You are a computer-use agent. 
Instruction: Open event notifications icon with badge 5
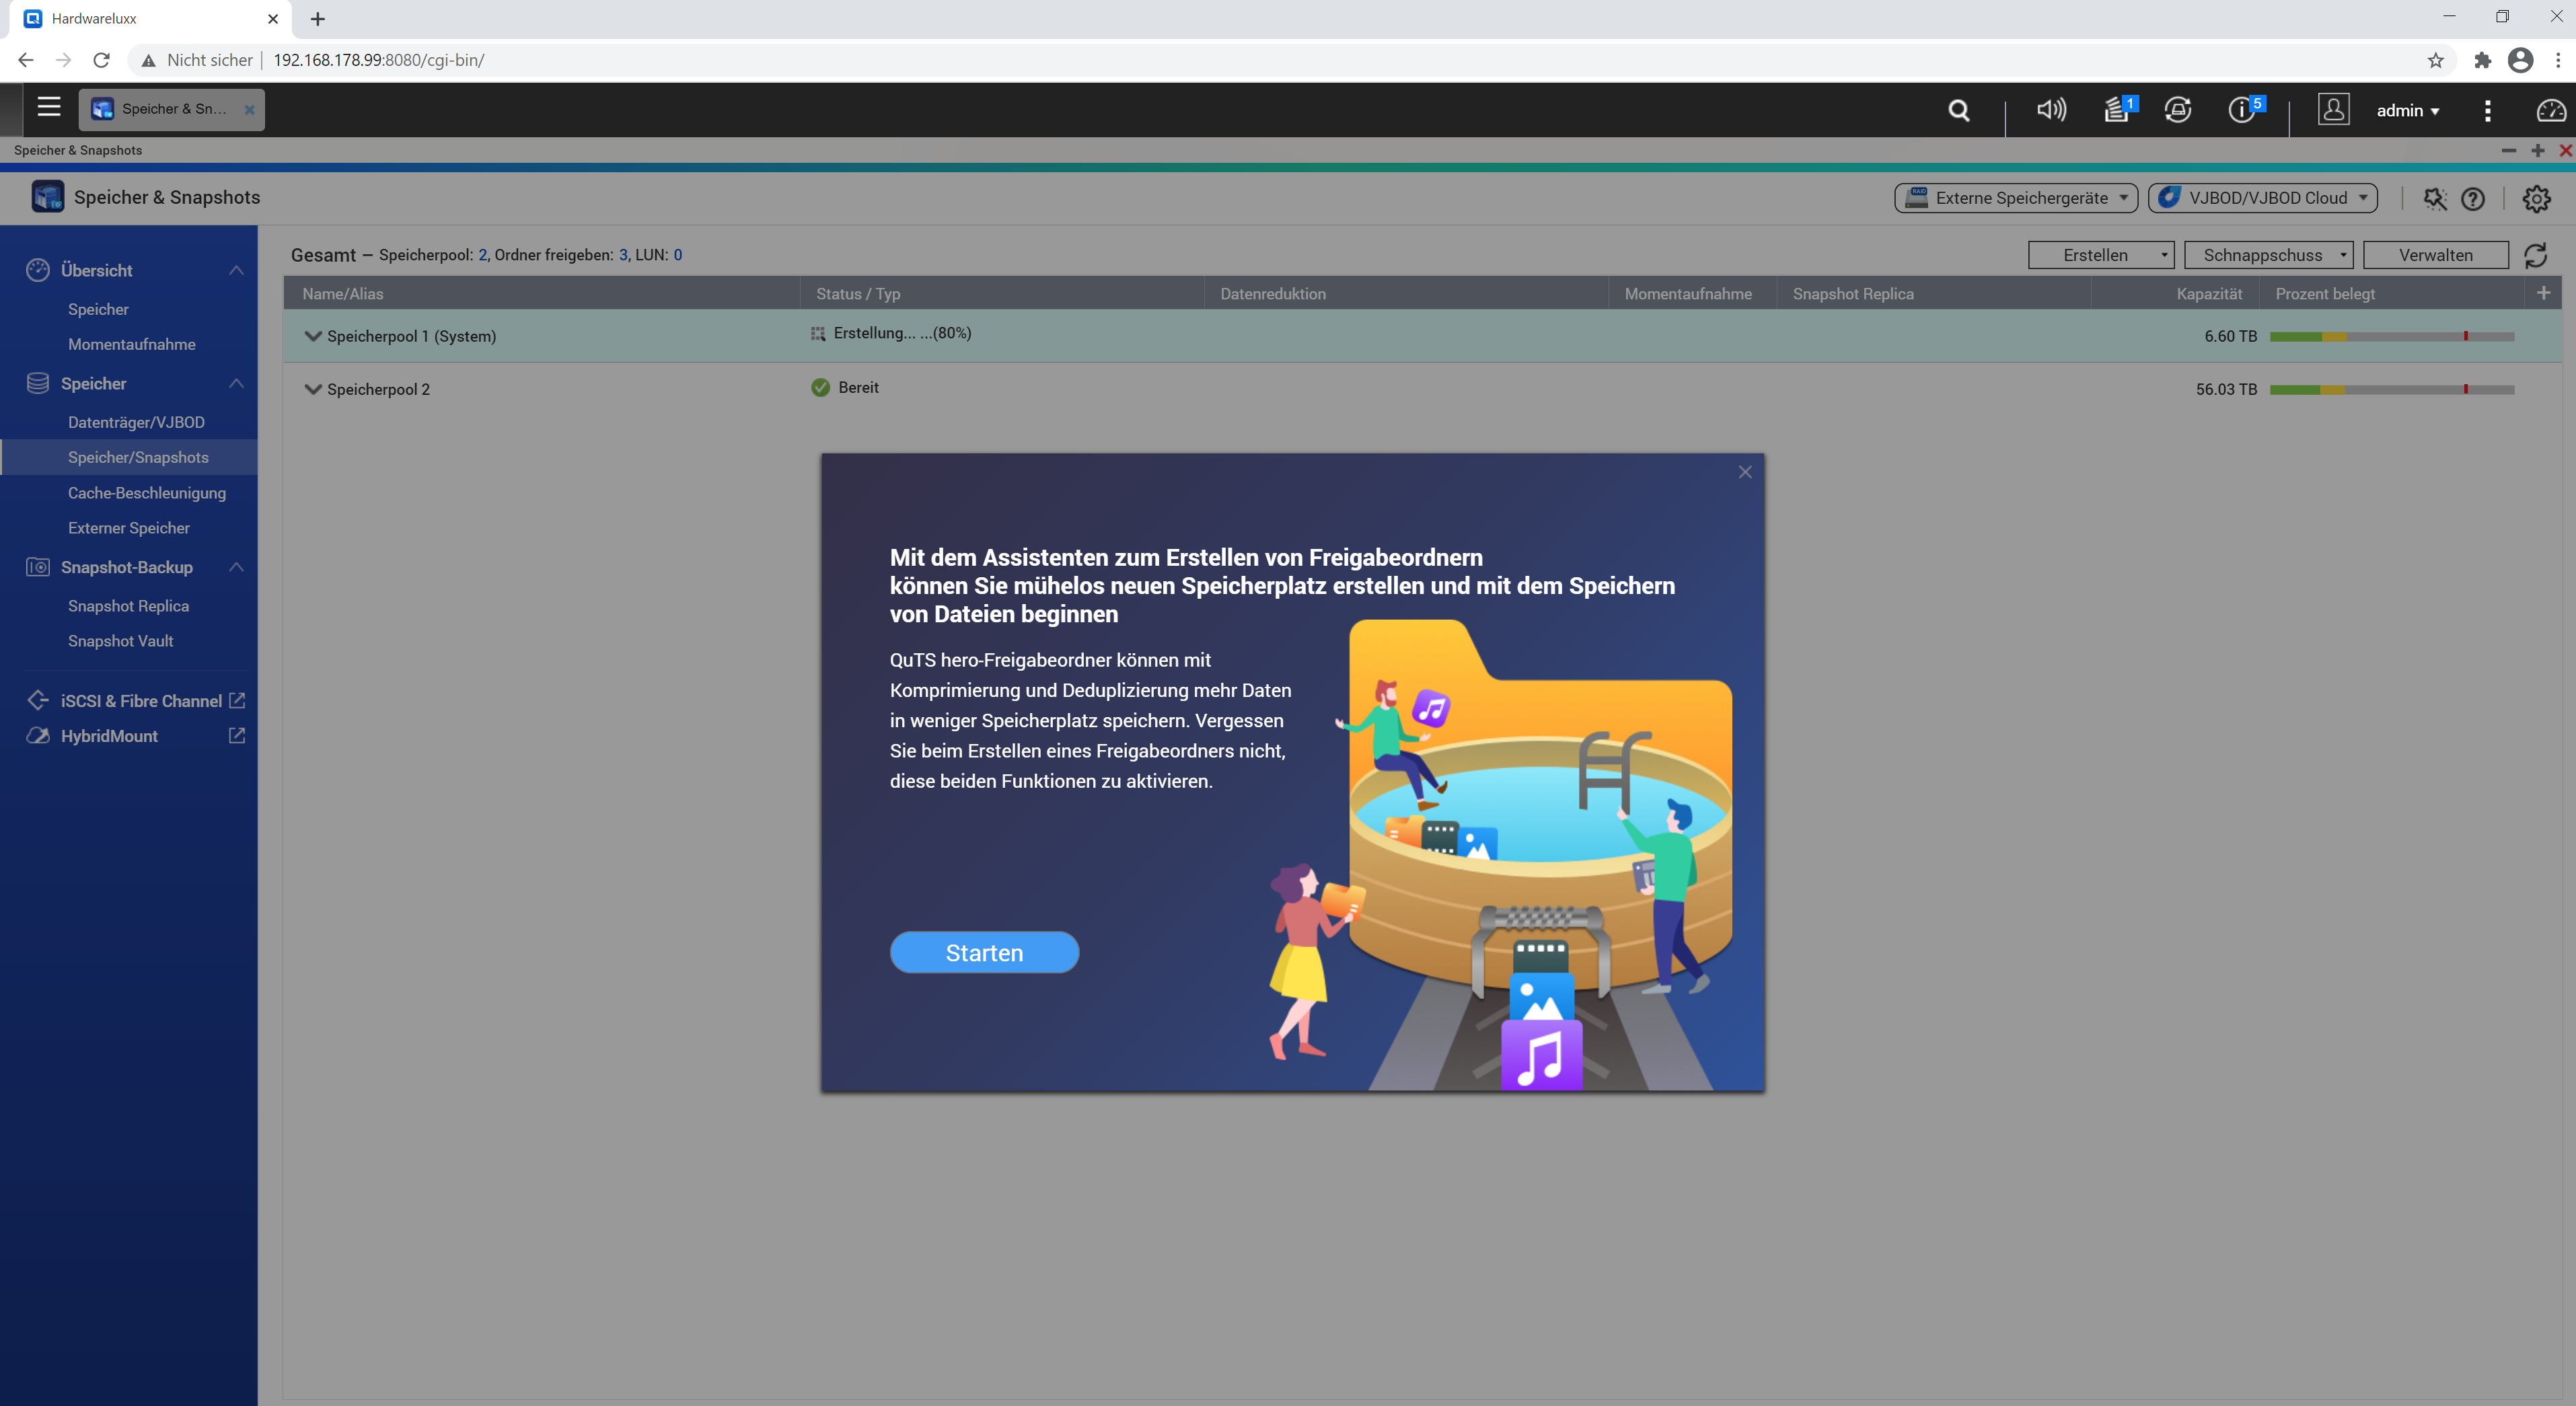(2245, 109)
